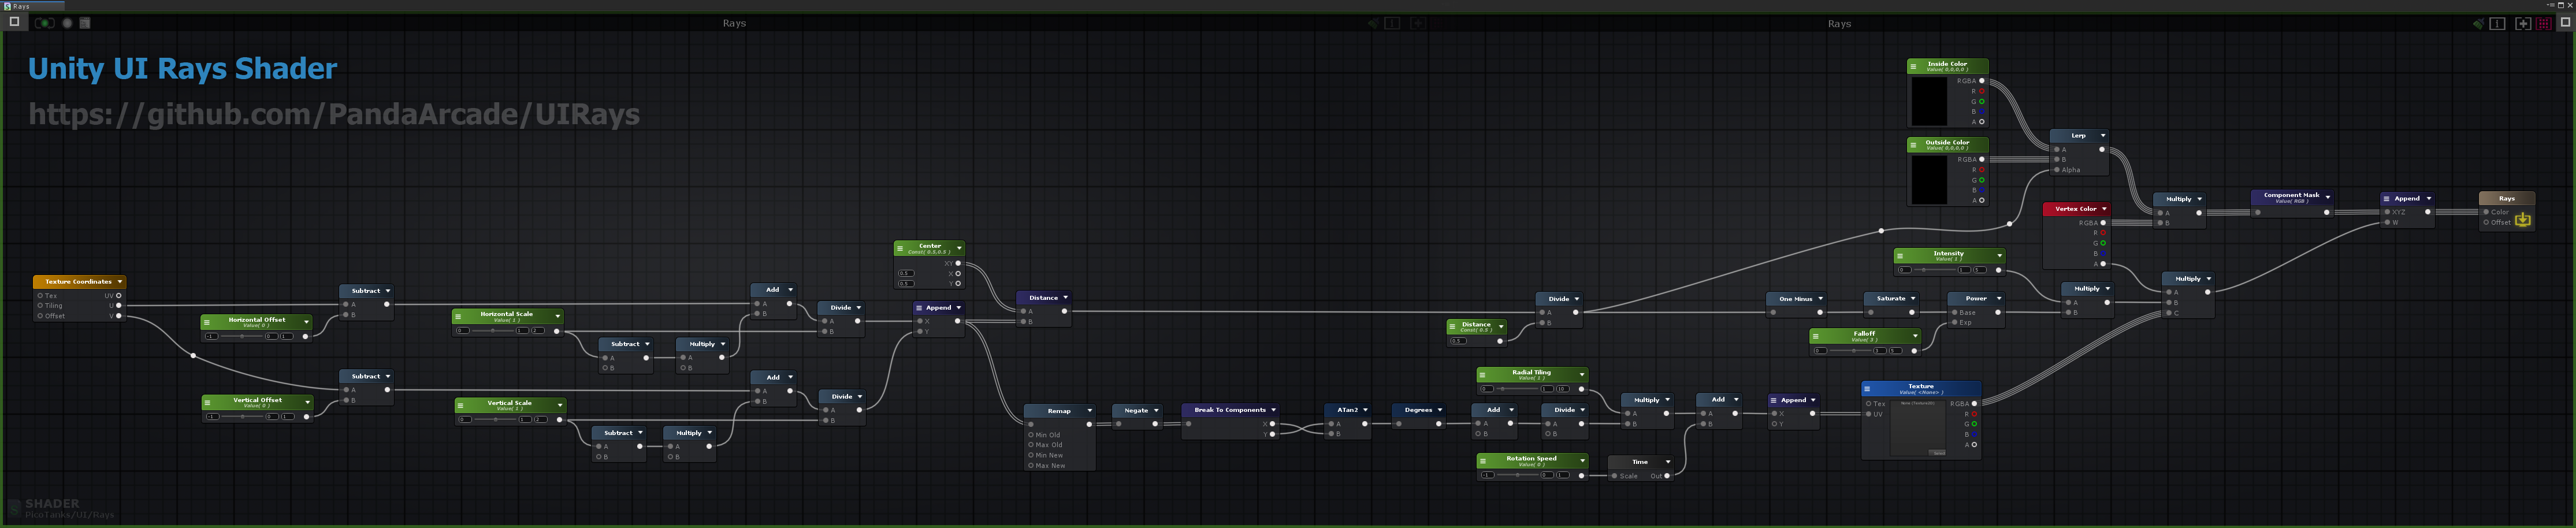Open the node info icon in toolbar
The height and width of the screenshot is (528, 2576).
2497,23
